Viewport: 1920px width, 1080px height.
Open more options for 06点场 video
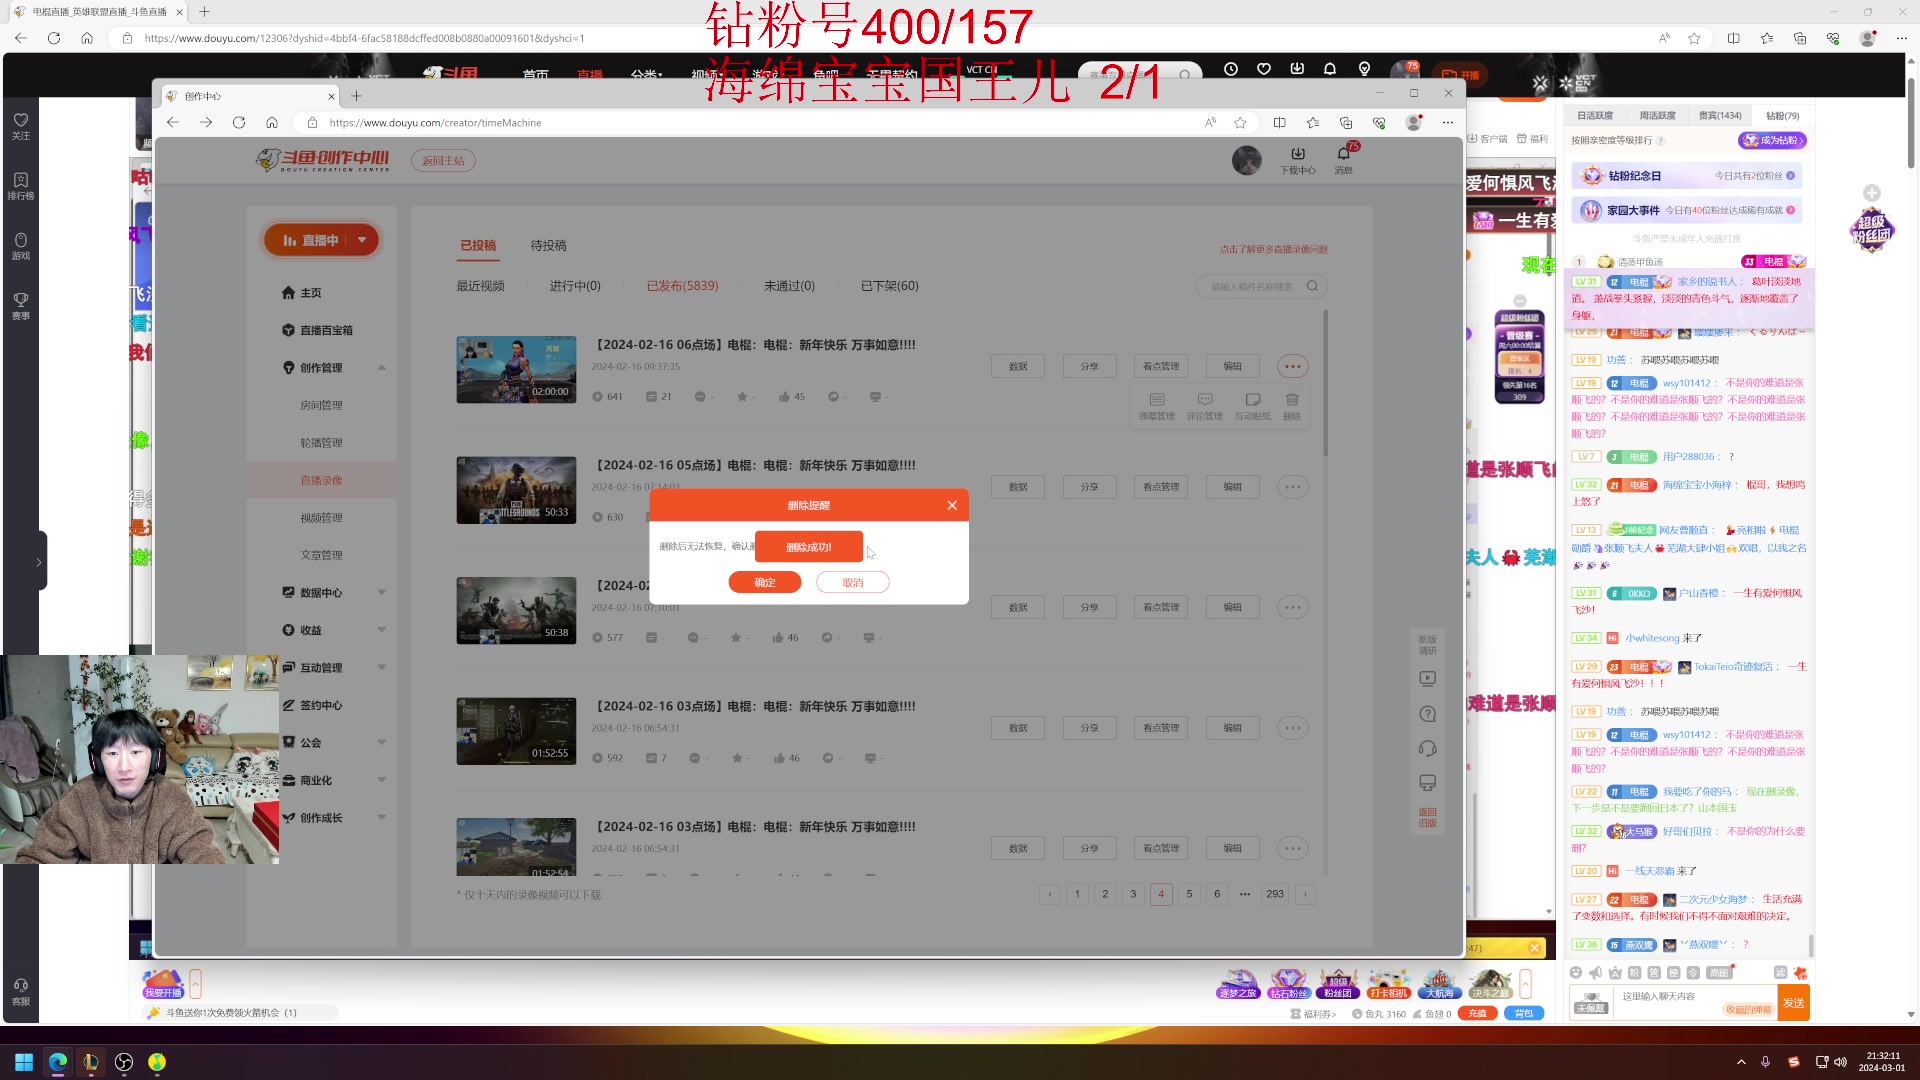(x=1292, y=366)
